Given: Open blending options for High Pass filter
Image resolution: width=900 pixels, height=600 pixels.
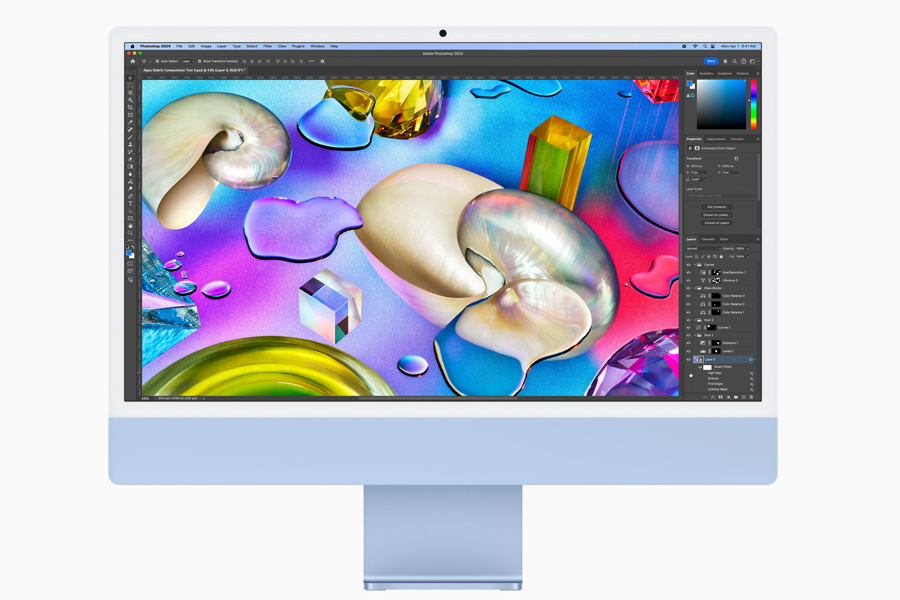Looking at the screenshot, I should coord(751,373).
